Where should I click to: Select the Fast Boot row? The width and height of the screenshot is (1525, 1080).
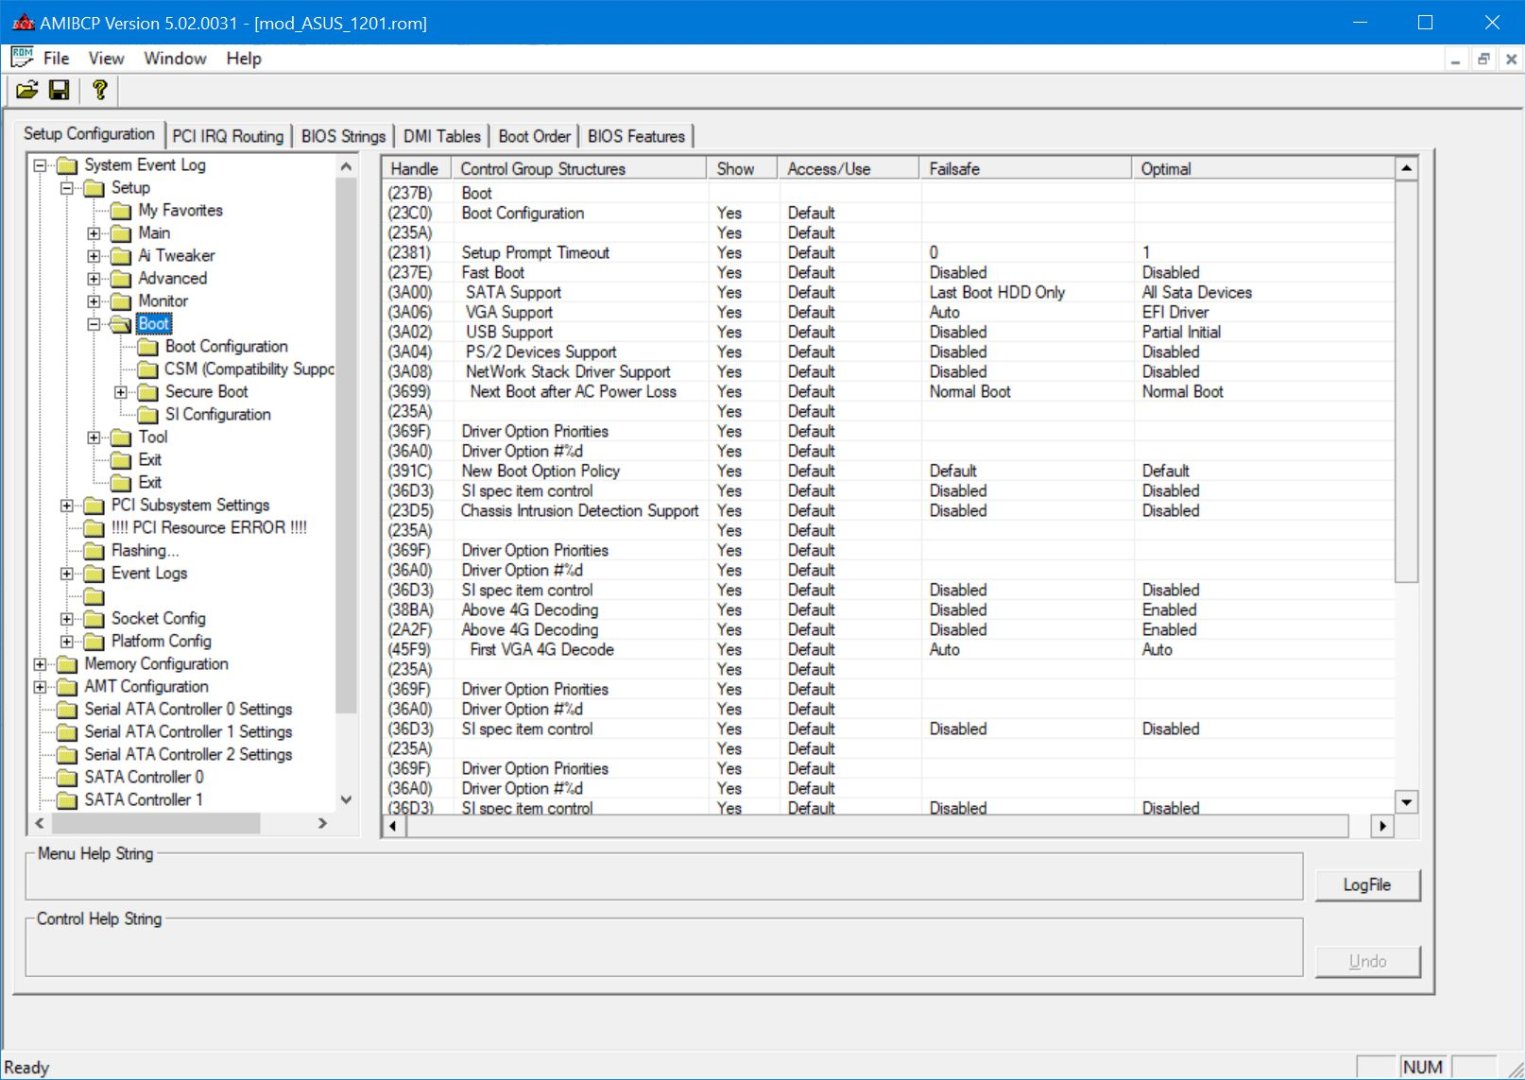pyautogui.click(x=493, y=273)
